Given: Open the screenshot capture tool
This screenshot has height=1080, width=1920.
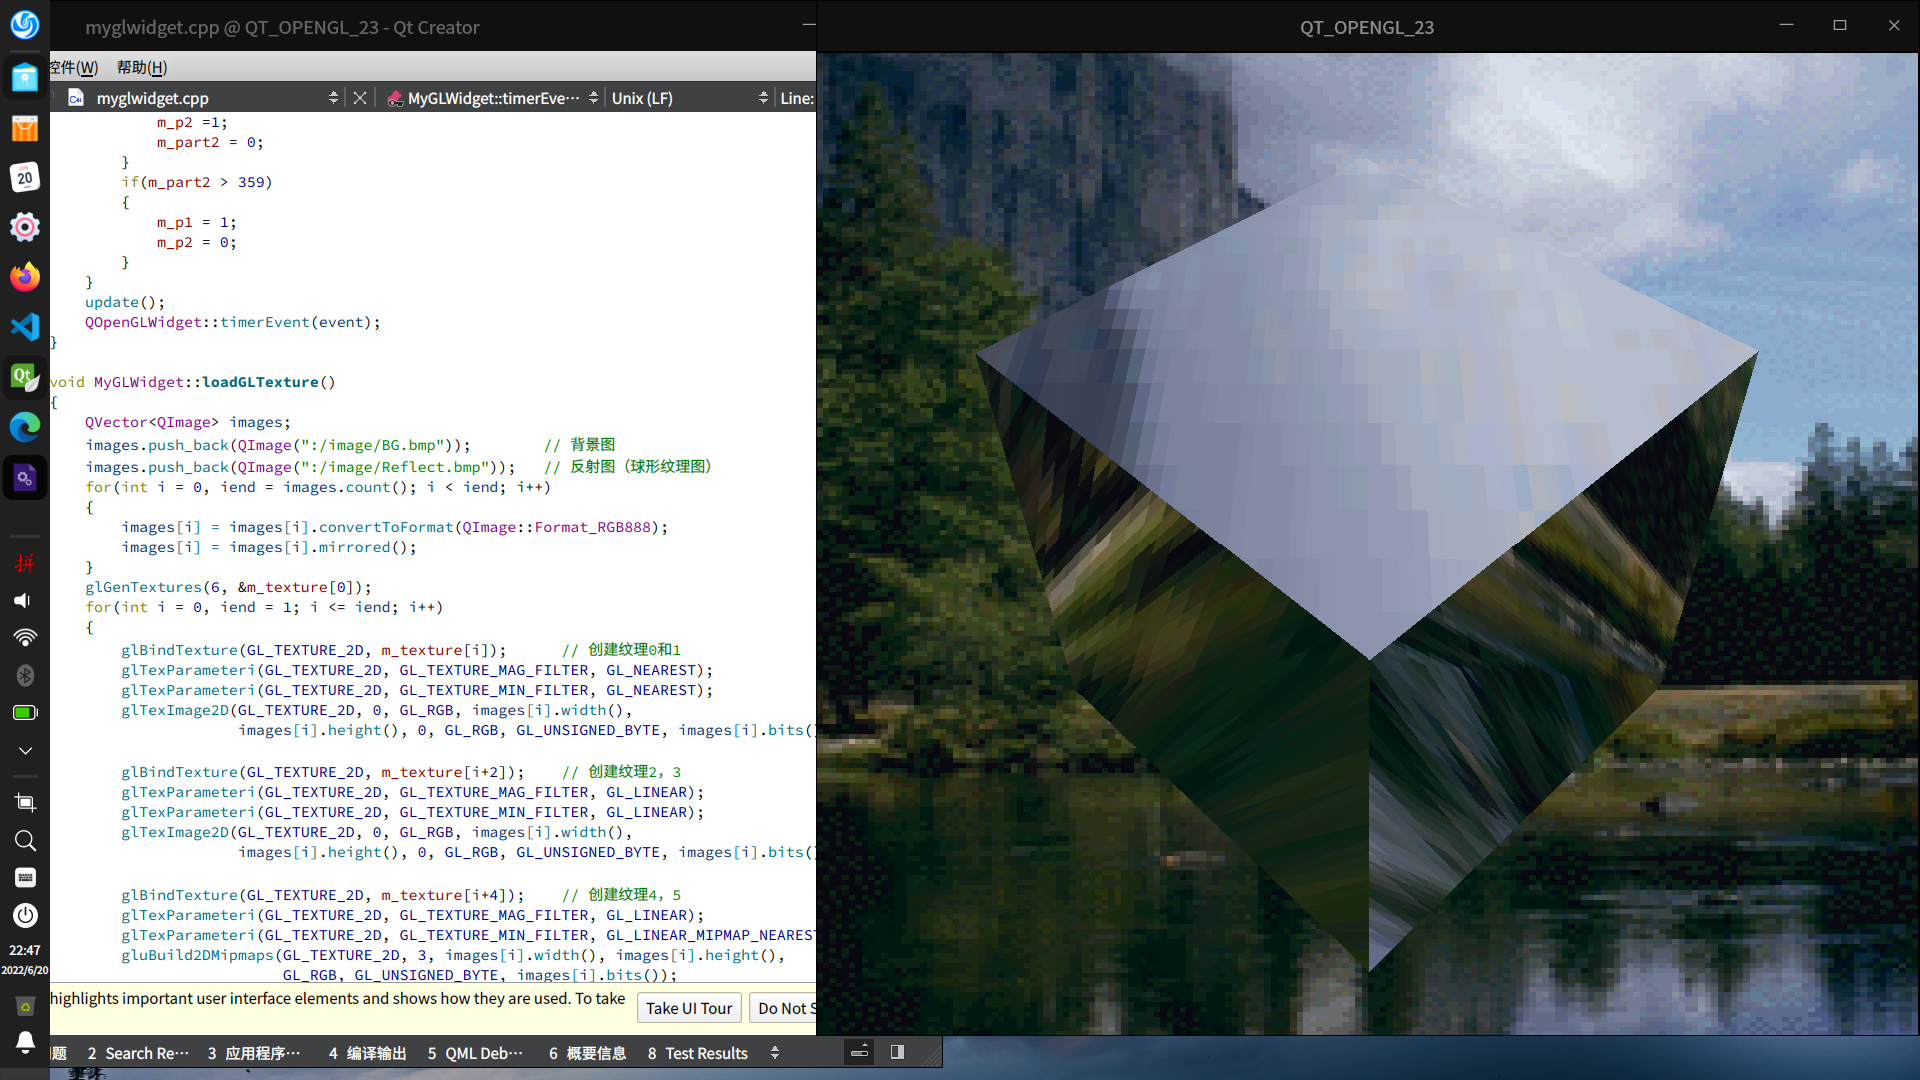Looking at the screenshot, I should (25, 803).
